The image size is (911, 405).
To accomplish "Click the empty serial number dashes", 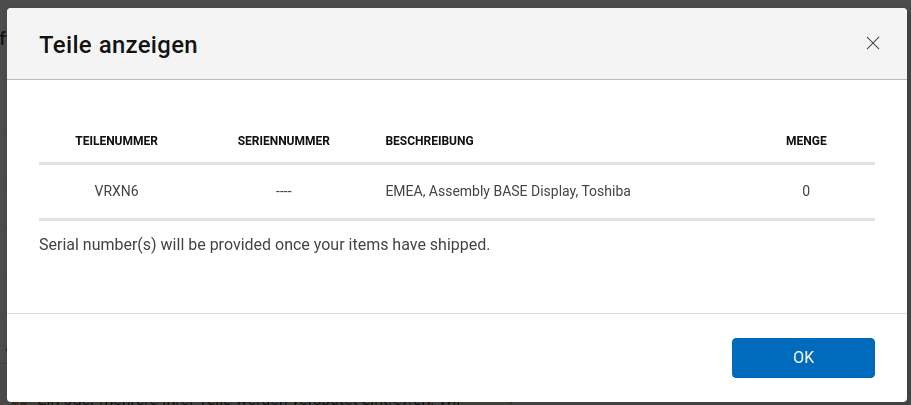I will [x=284, y=191].
